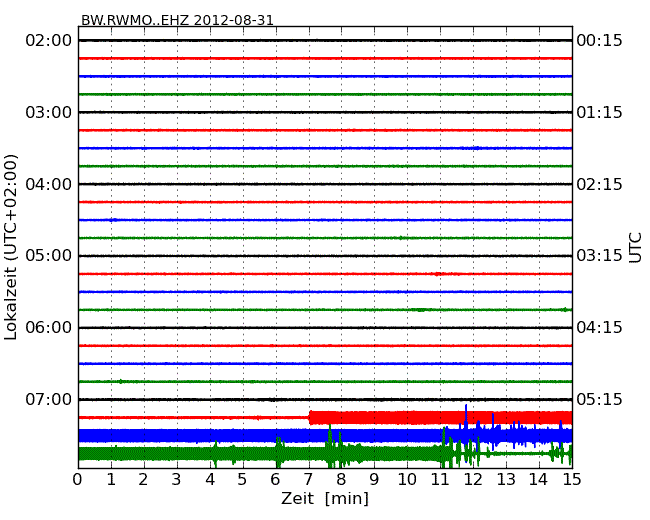This screenshot has width=650, height=520.
Task: Click the 11 minute tick label
Action: click(440, 480)
